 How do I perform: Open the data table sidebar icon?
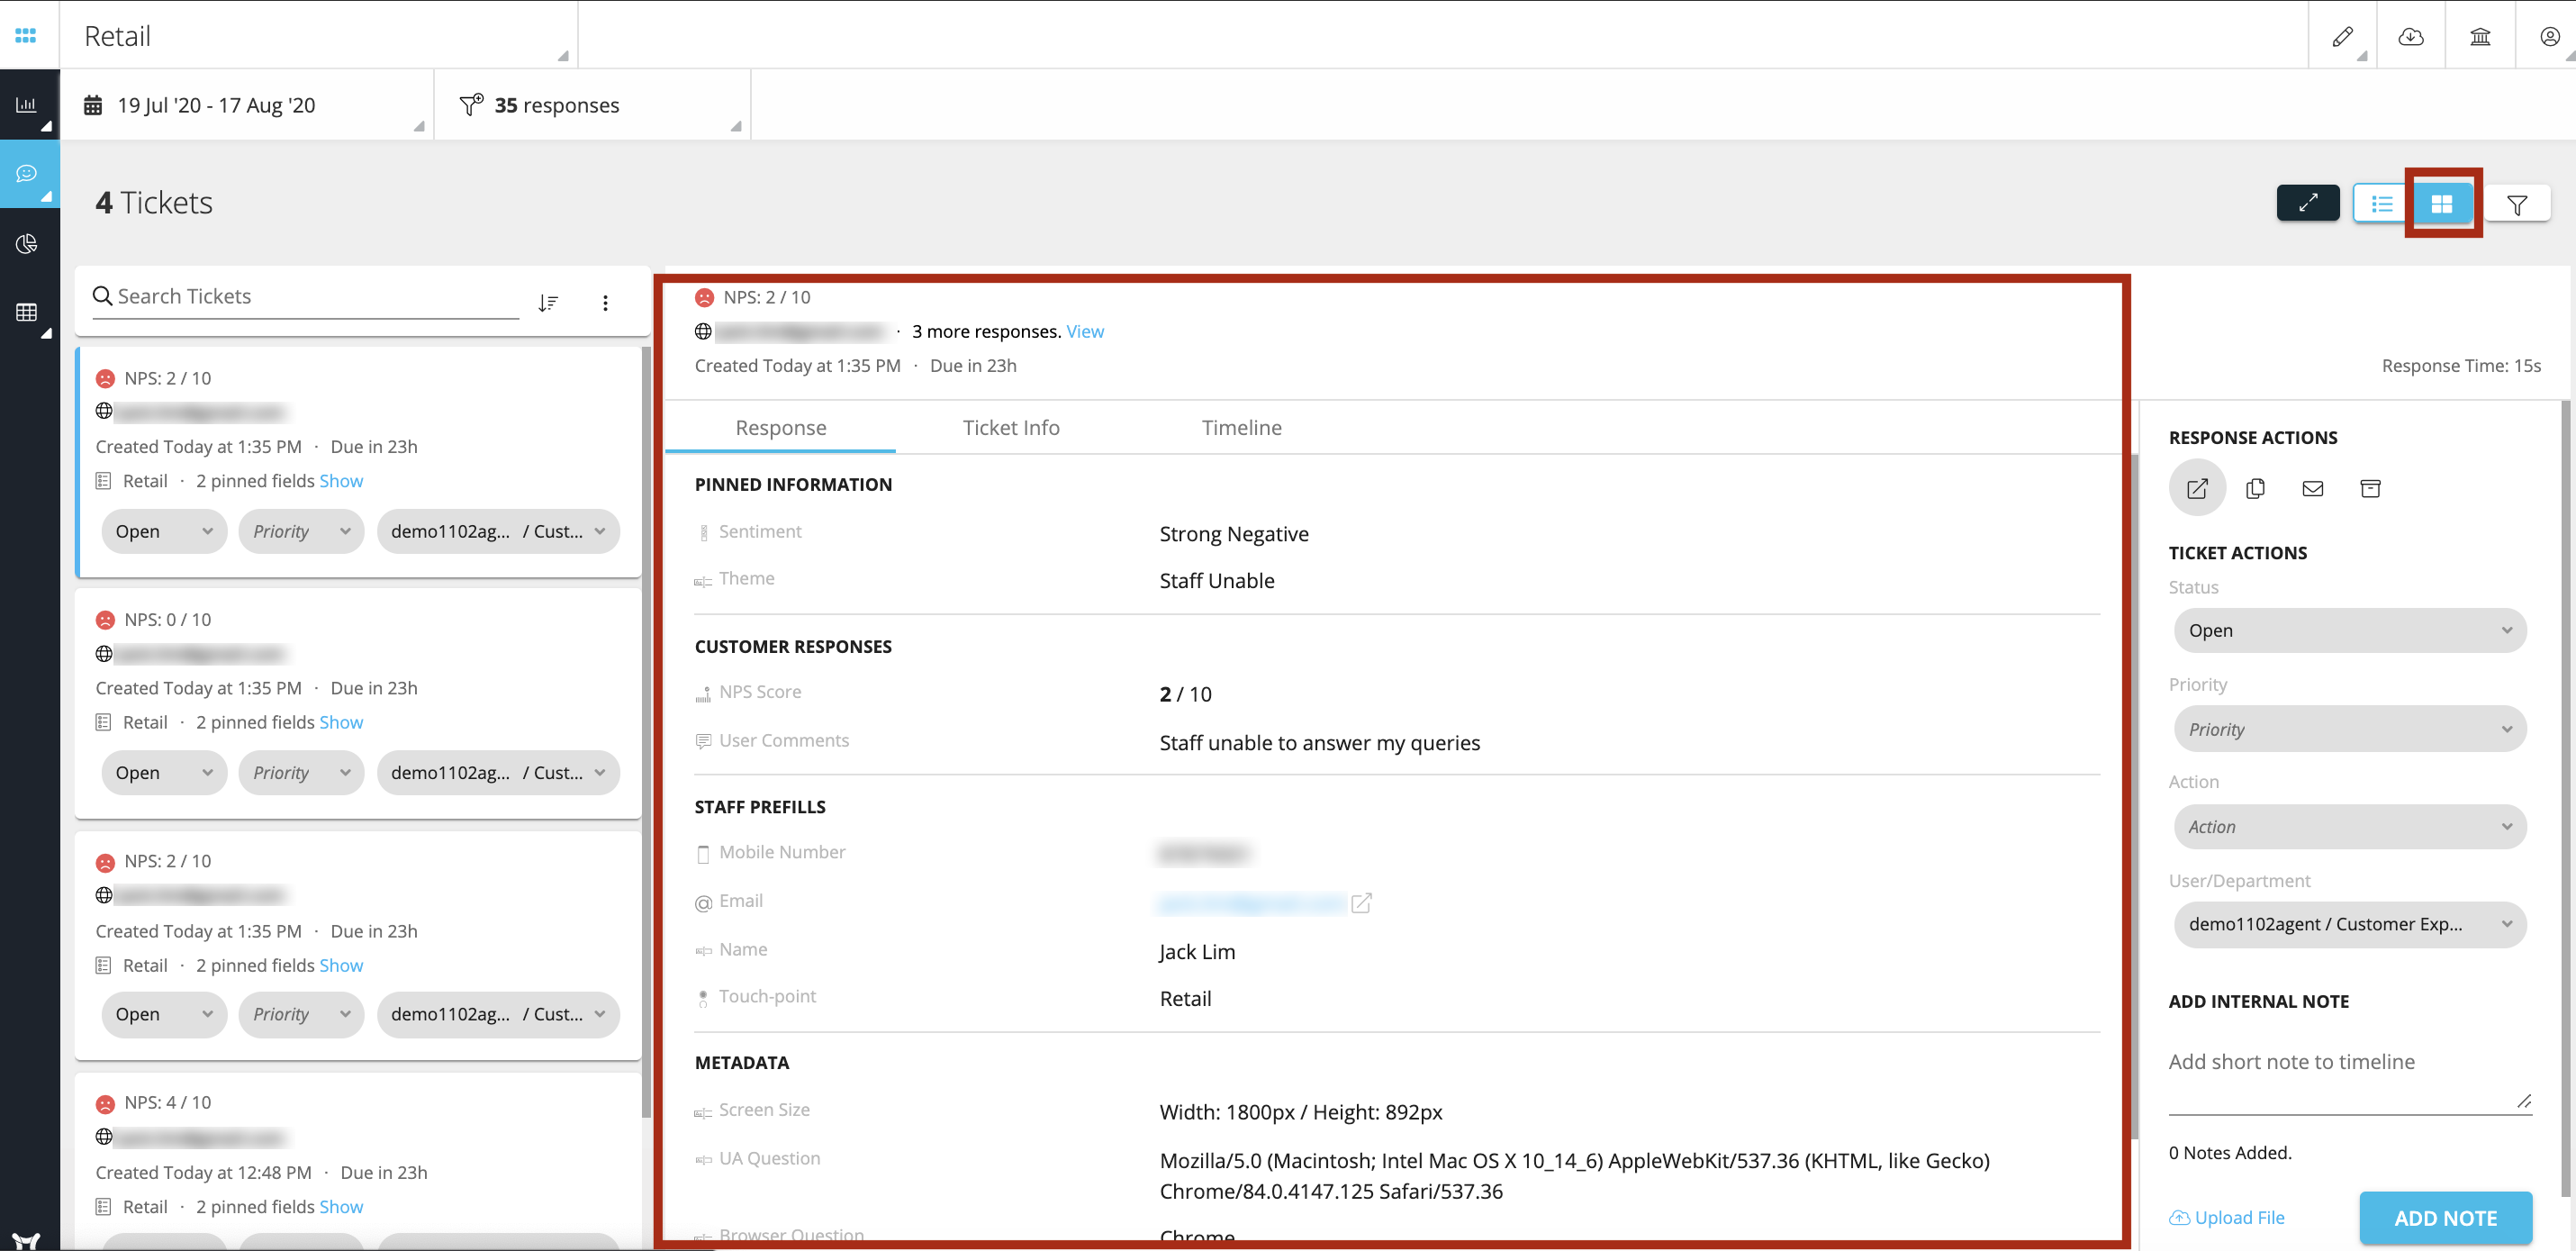(x=27, y=313)
